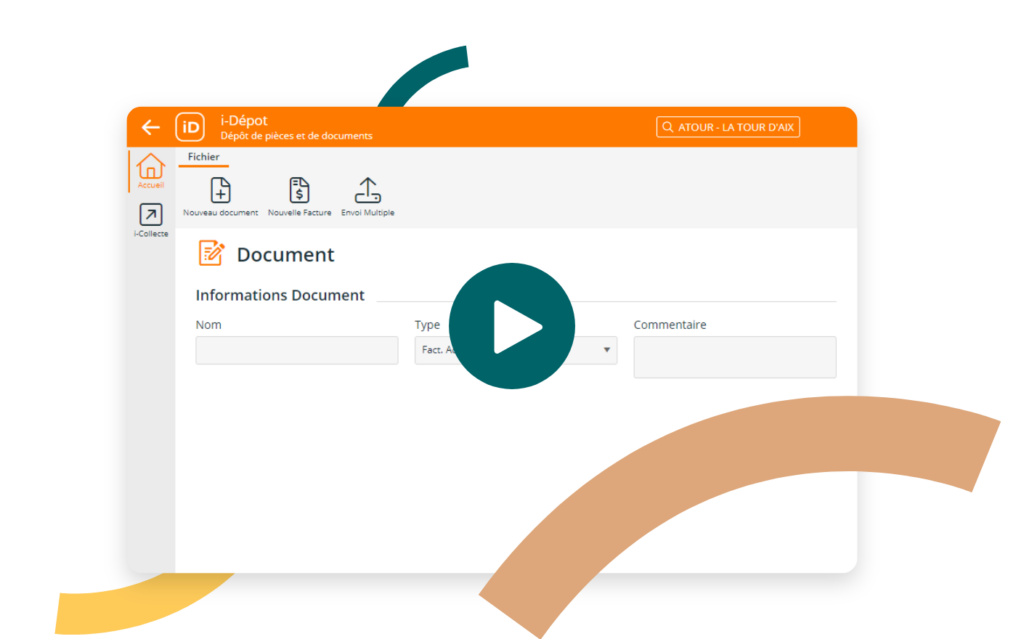Expand the Type dropdown arrow
Screen dimensions: 1024x639
606,350
